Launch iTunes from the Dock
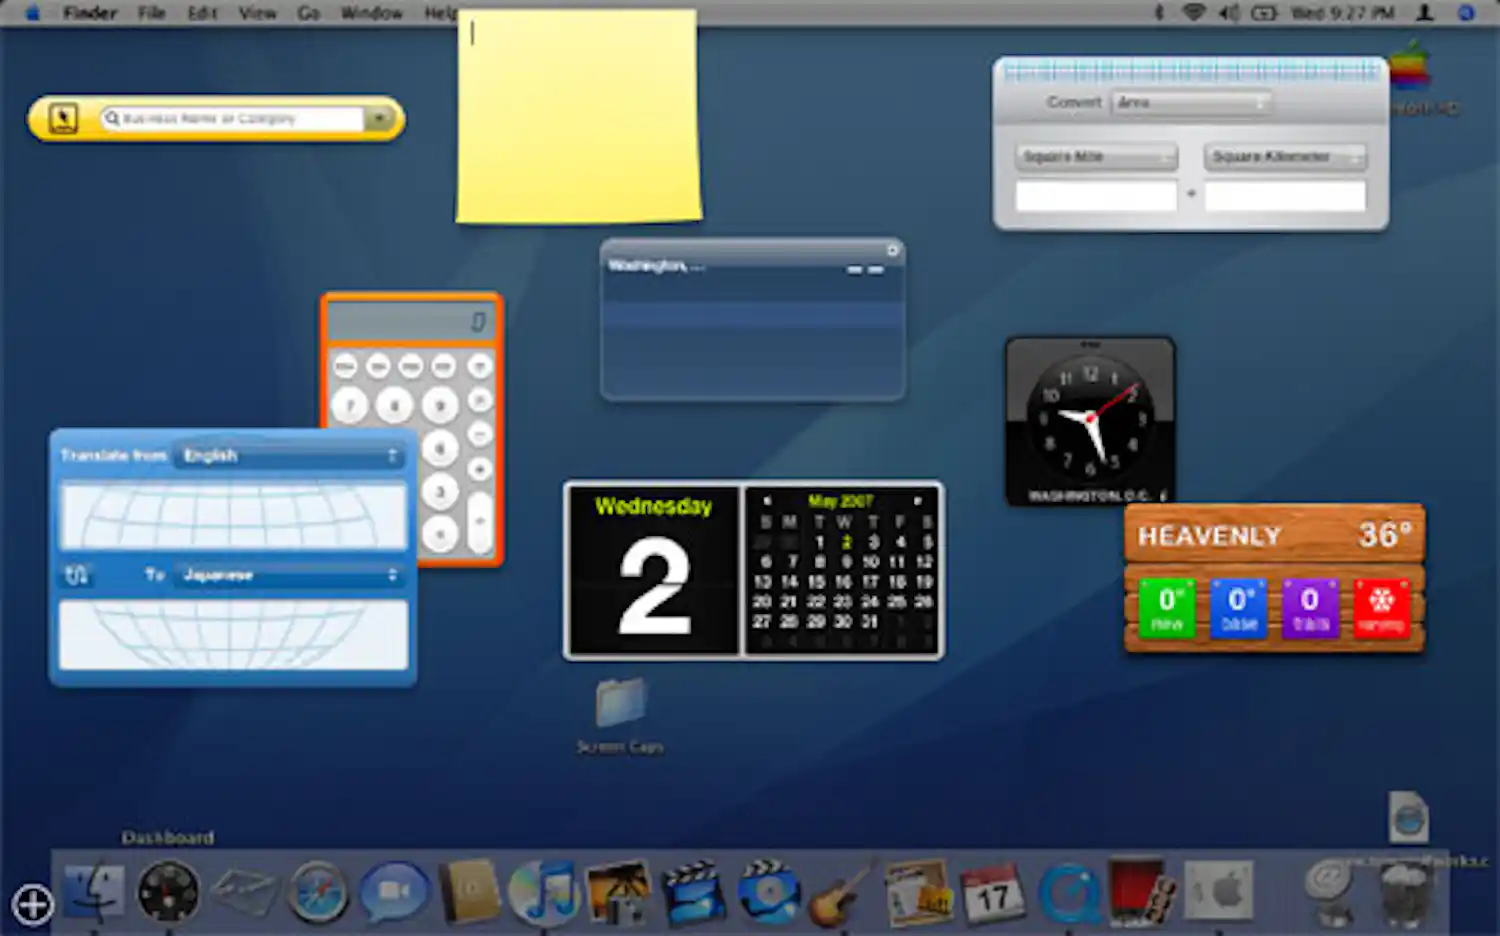 [x=543, y=893]
